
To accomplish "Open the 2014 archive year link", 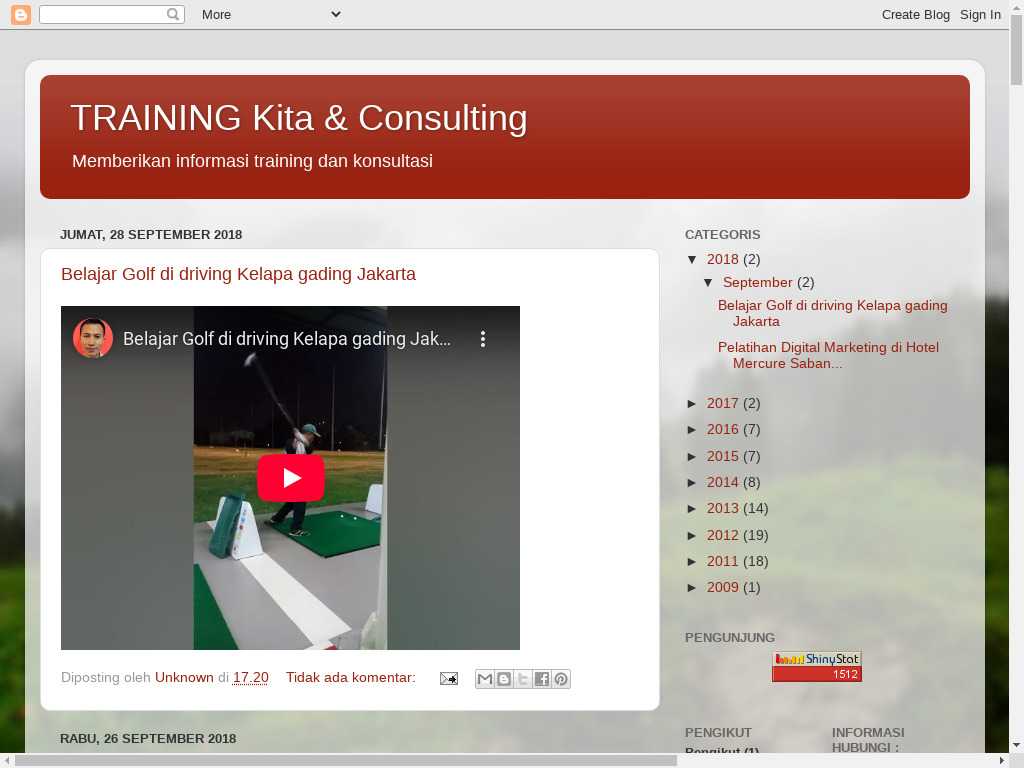I will (x=722, y=483).
